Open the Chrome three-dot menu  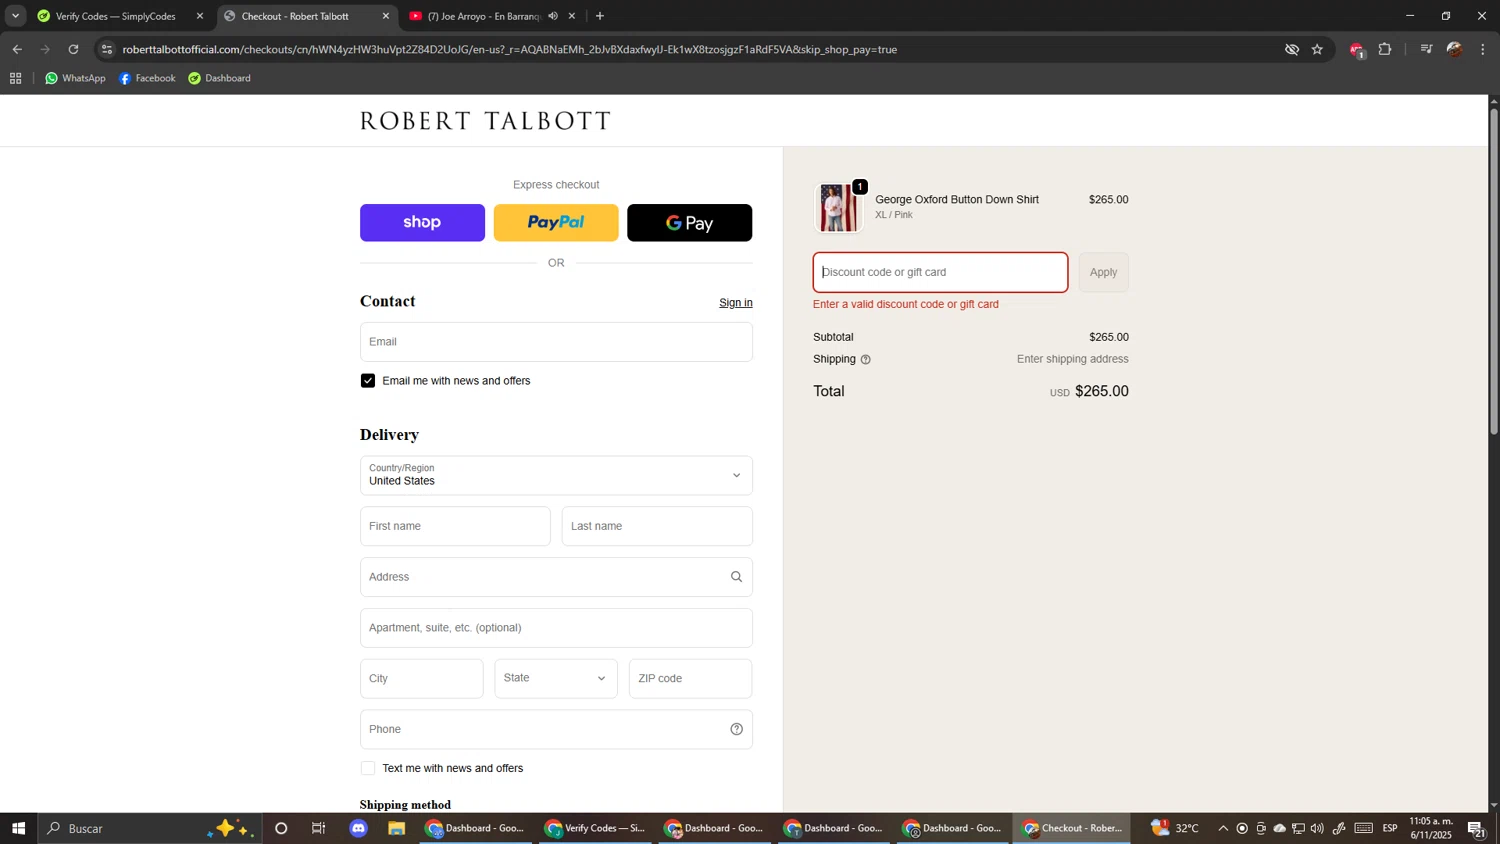(1483, 49)
